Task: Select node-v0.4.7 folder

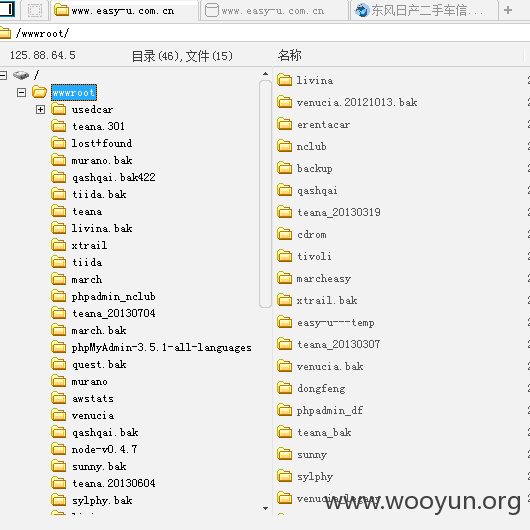Action: pyautogui.click(x=104, y=449)
